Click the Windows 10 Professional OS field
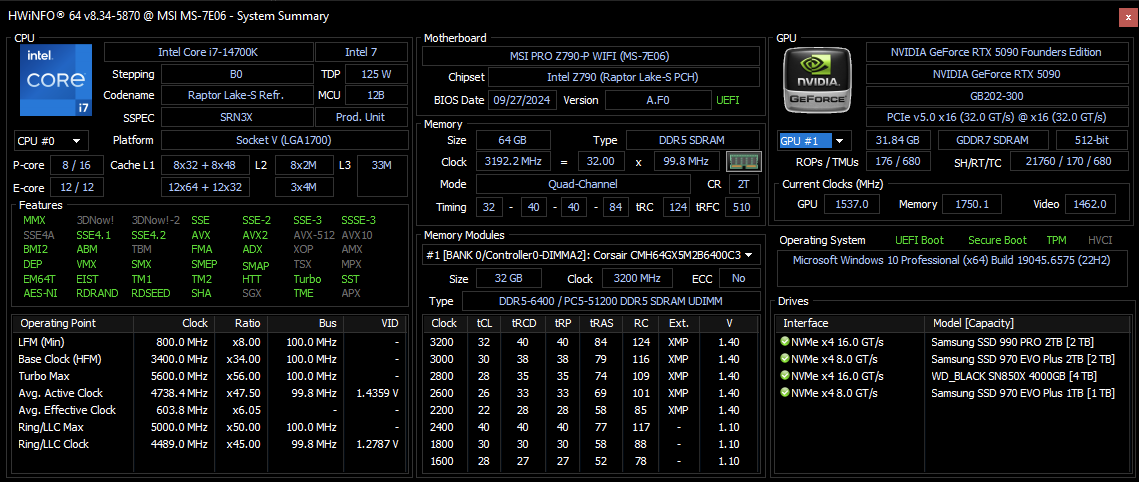This screenshot has height=482, width=1139. point(952,268)
